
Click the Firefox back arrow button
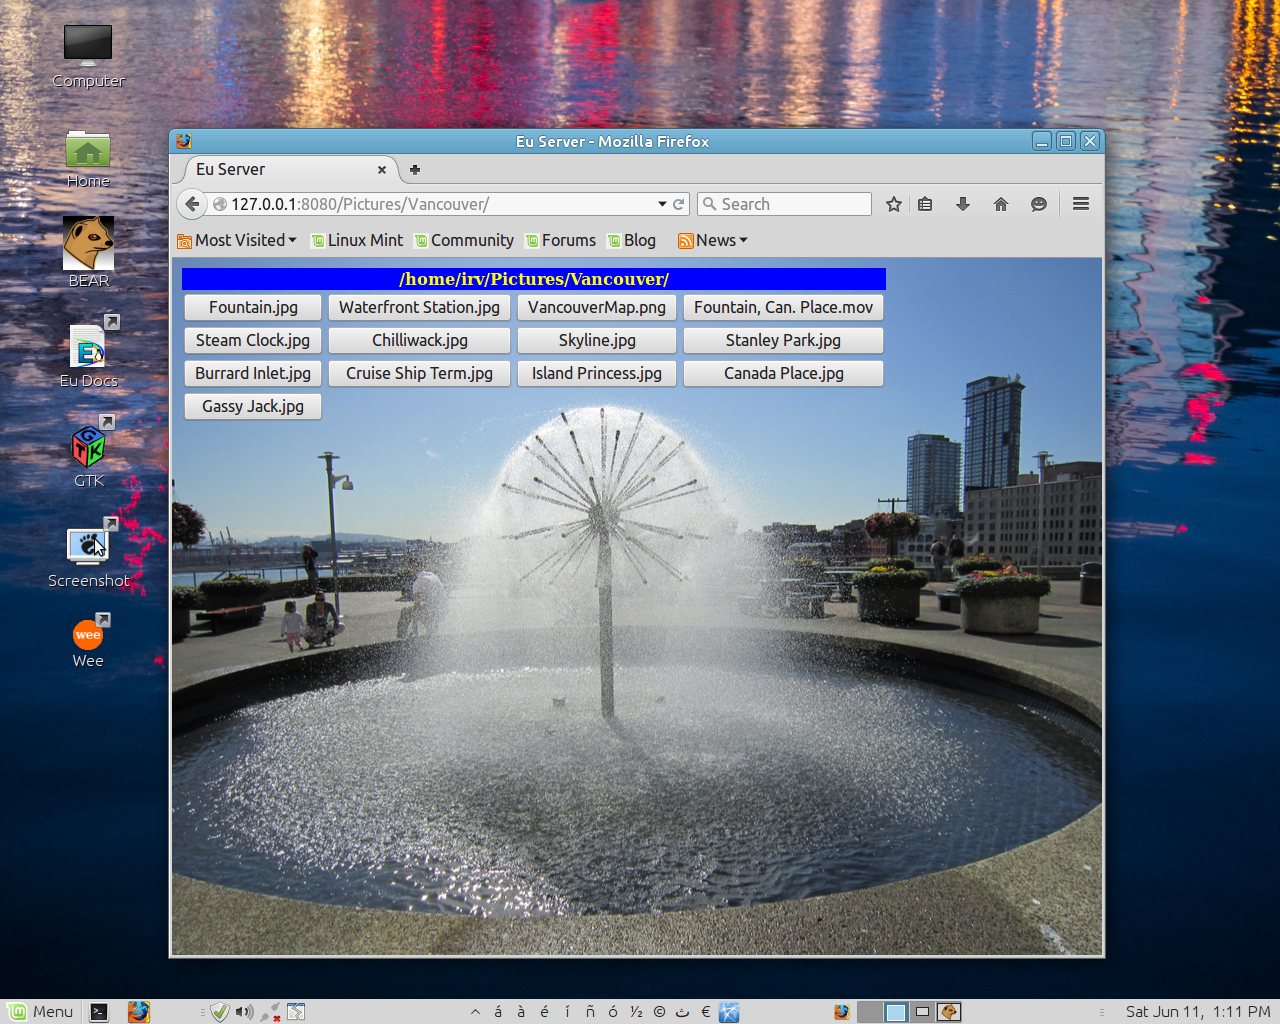click(192, 204)
